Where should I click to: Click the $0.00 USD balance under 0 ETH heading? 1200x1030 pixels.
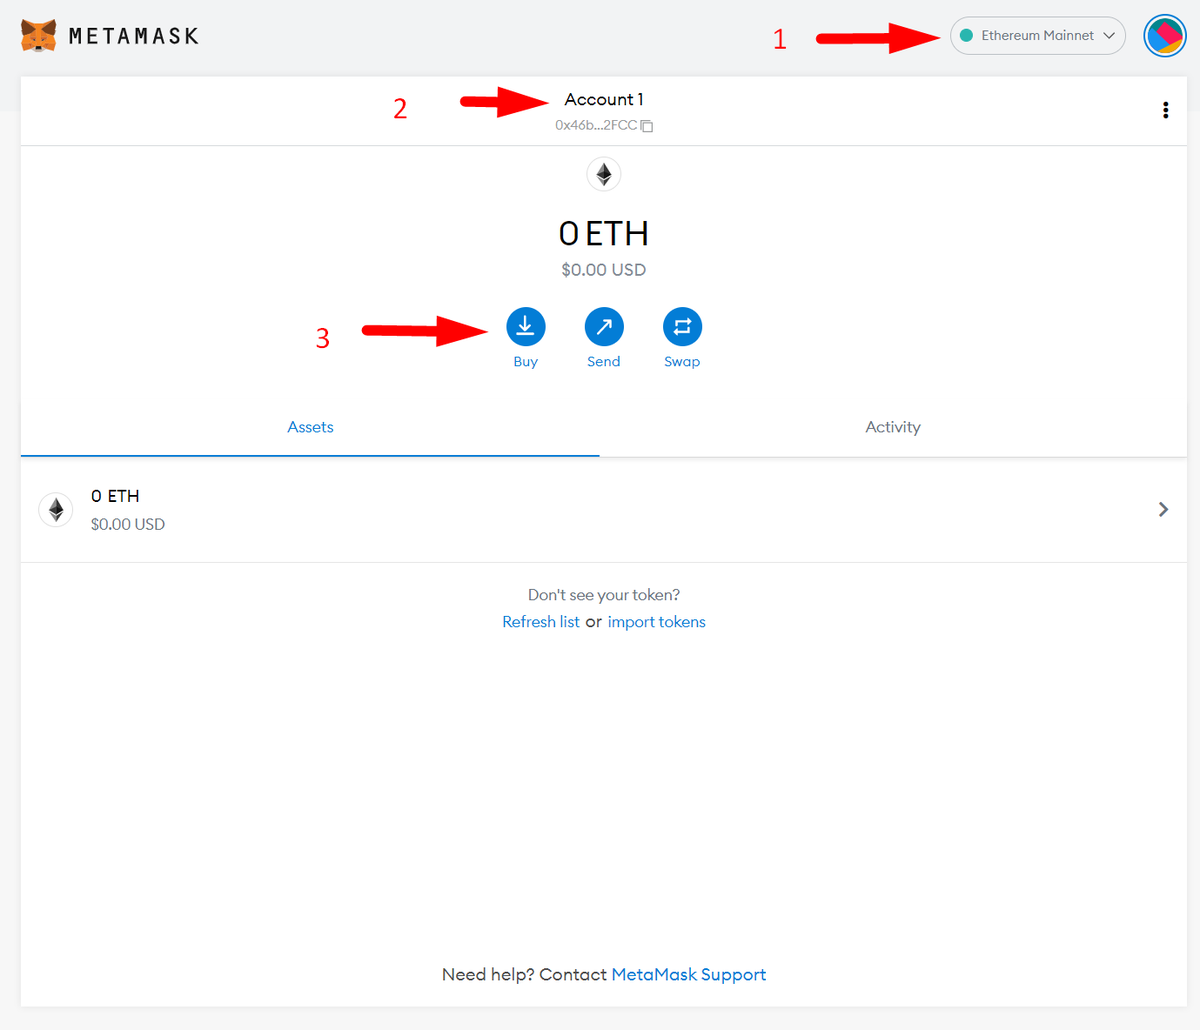(604, 270)
